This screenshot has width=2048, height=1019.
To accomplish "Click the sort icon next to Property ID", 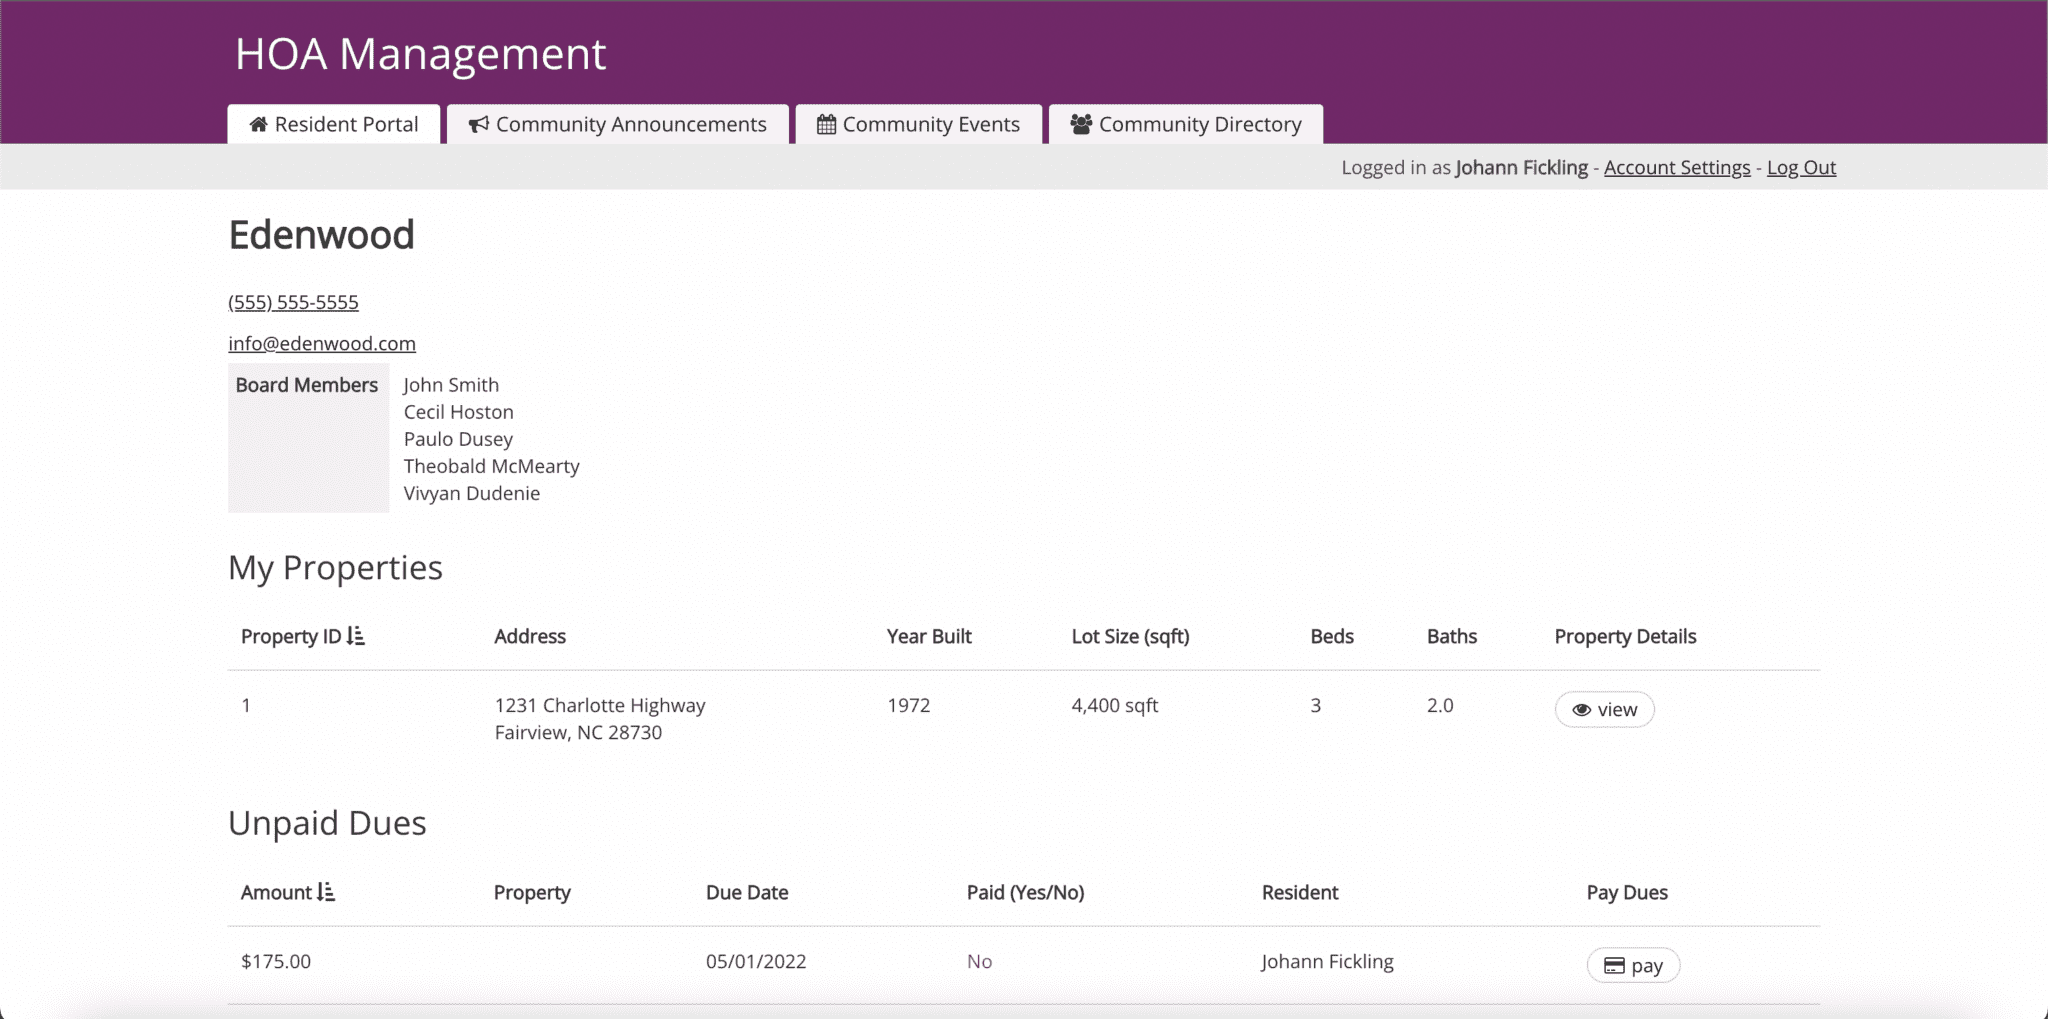I will click(356, 635).
